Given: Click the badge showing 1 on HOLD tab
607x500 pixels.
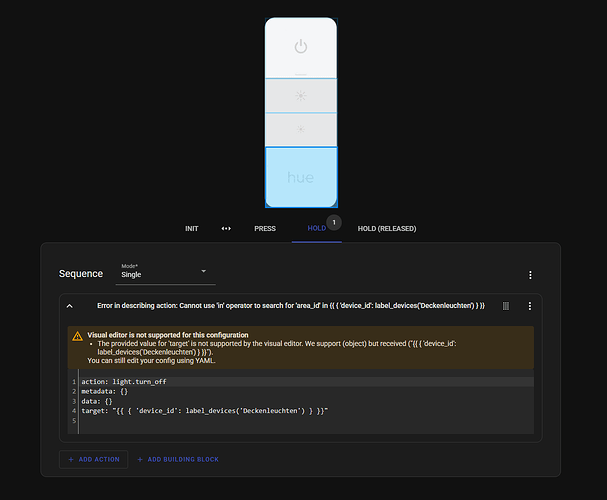Looking at the screenshot, I should click(334, 223).
